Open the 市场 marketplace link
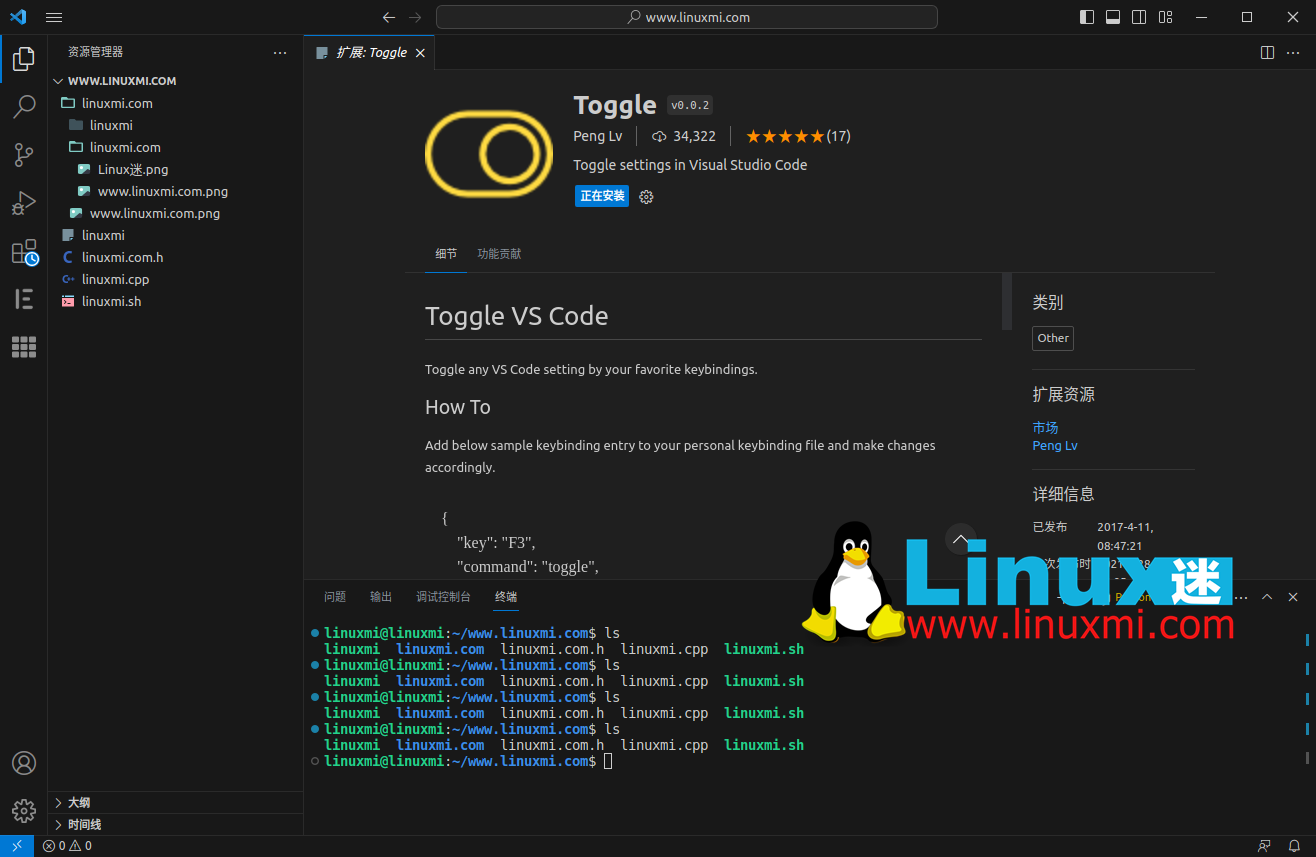The width and height of the screenshot is (1316, 857). [1045, 428]
